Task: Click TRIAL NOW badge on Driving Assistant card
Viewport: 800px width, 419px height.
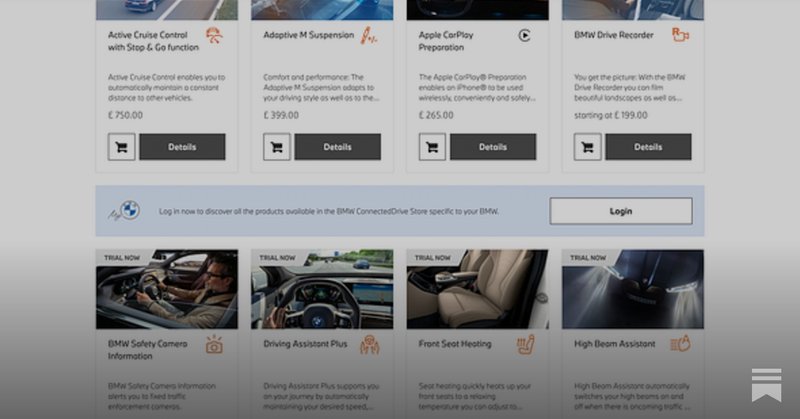Action: coord(278,258)
